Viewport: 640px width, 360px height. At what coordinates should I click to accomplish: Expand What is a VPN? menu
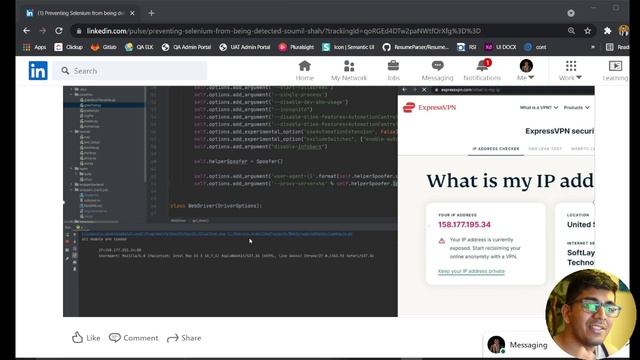point(539,107)
